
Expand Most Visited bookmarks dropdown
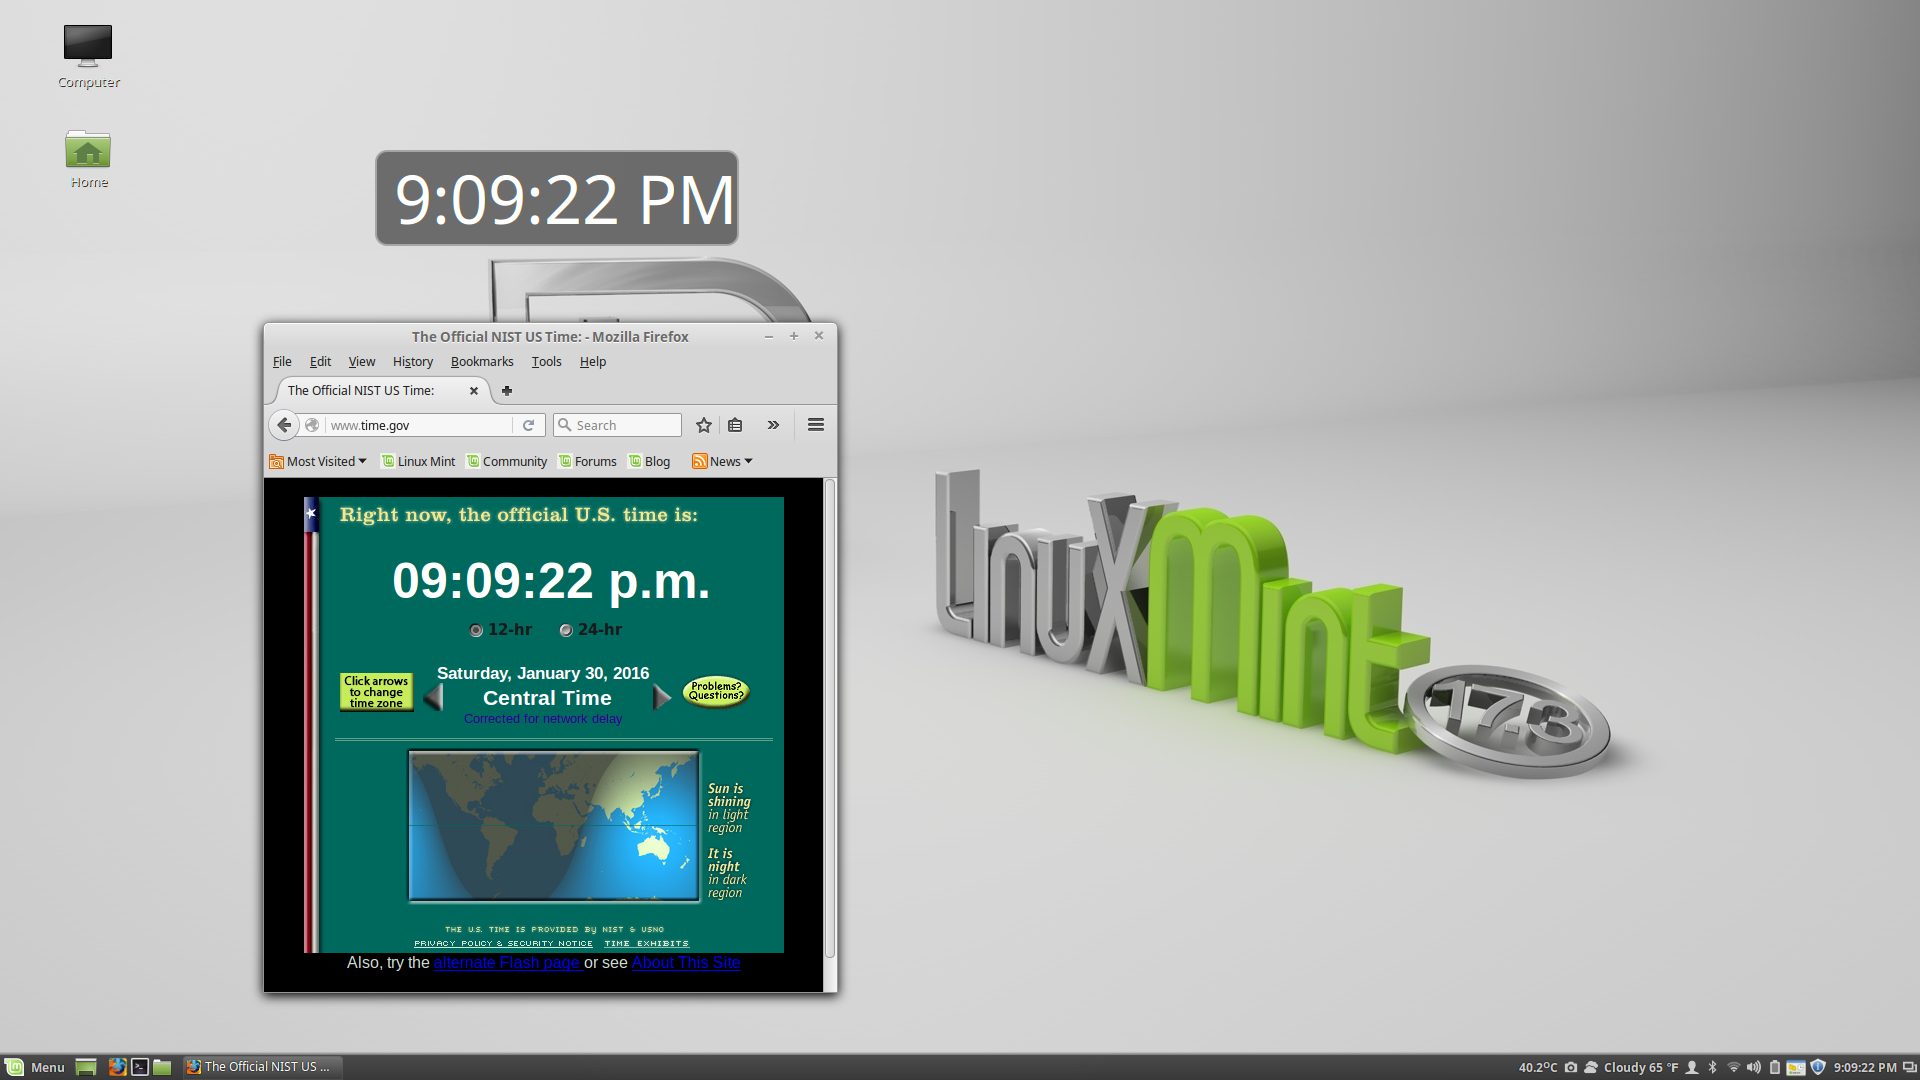[x=318, y=461]
